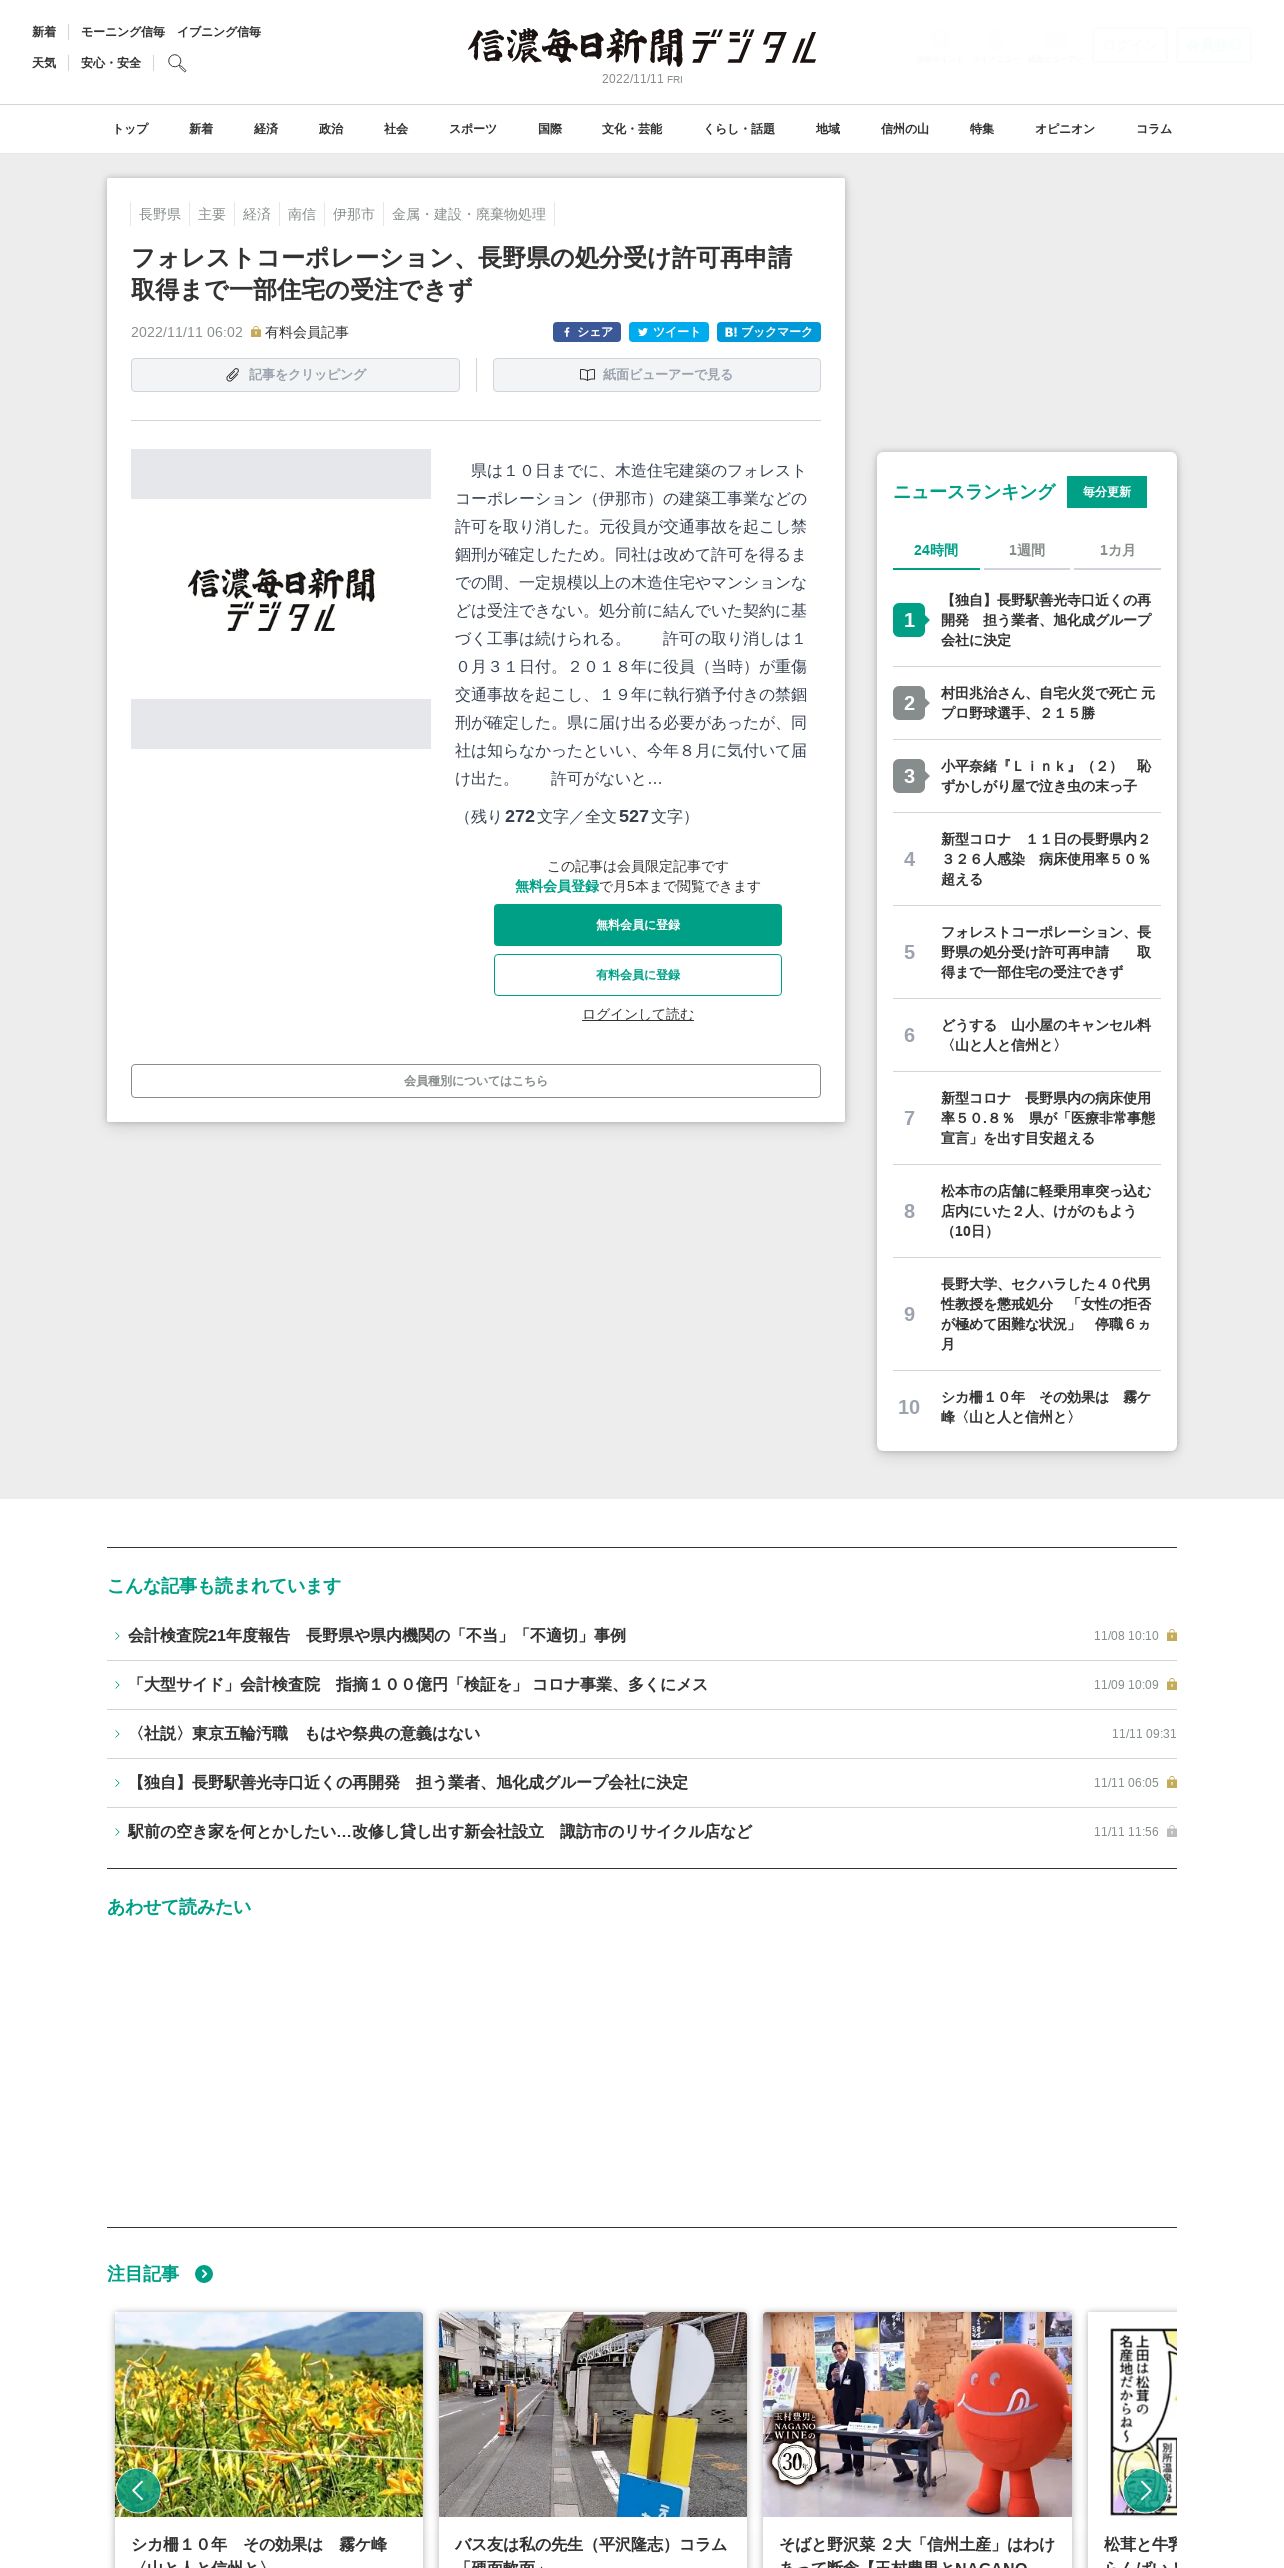Open 信州の山 navigation item
Viewport: 1284px width, 2568px height.
click(905, 129)
